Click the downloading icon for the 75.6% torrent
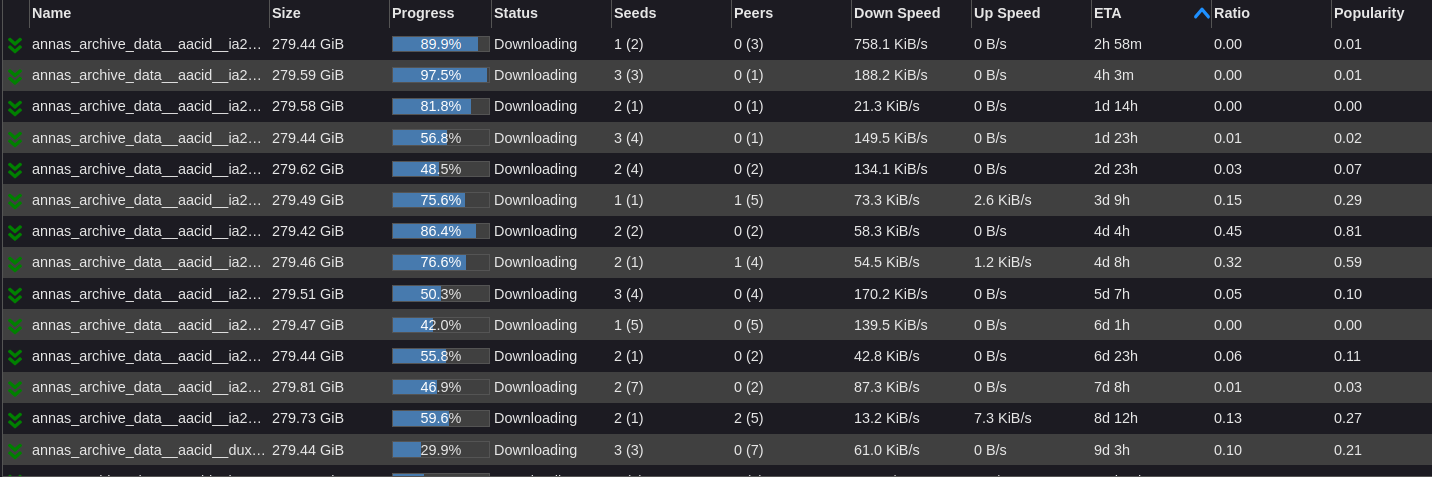Image resolution: width=1432 pixels, height=477 pixels. 15,201
